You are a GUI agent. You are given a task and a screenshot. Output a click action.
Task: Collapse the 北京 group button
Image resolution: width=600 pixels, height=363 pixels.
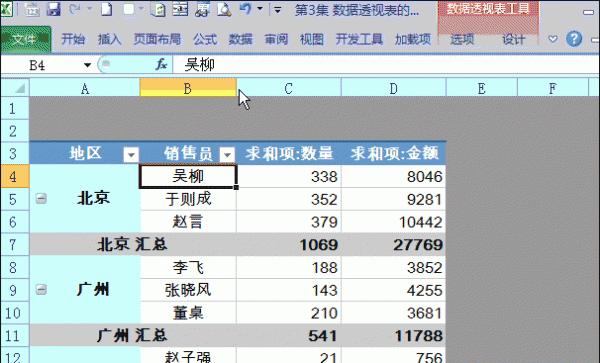41,198
